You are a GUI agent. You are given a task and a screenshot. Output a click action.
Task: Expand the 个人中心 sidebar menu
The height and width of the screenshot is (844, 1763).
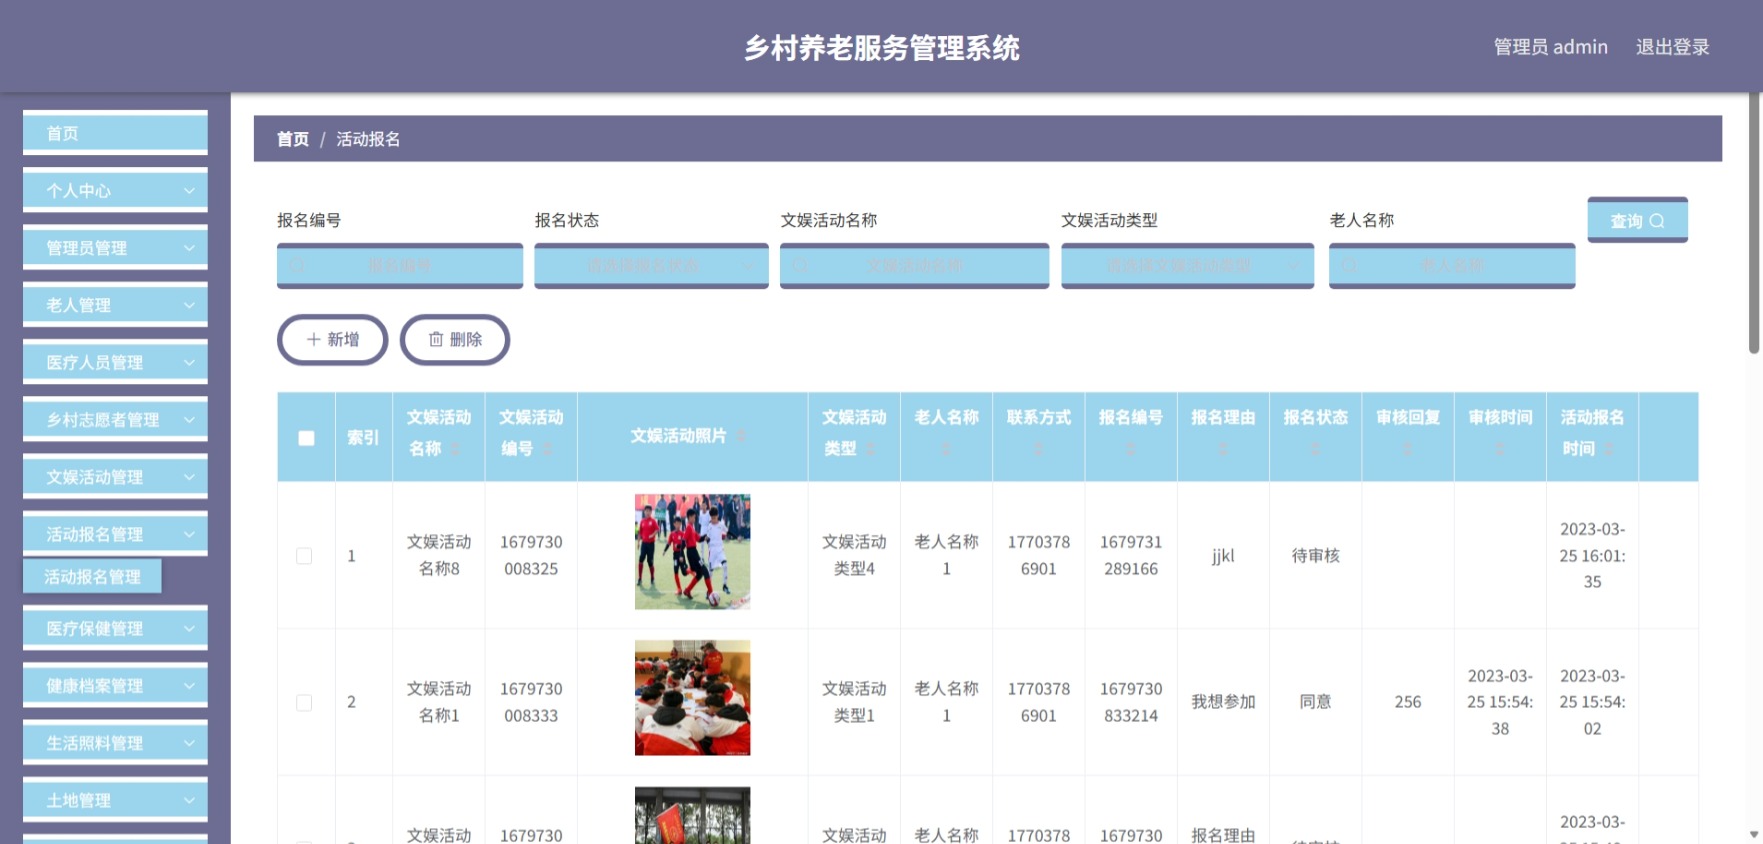click(x=115, y=190)
